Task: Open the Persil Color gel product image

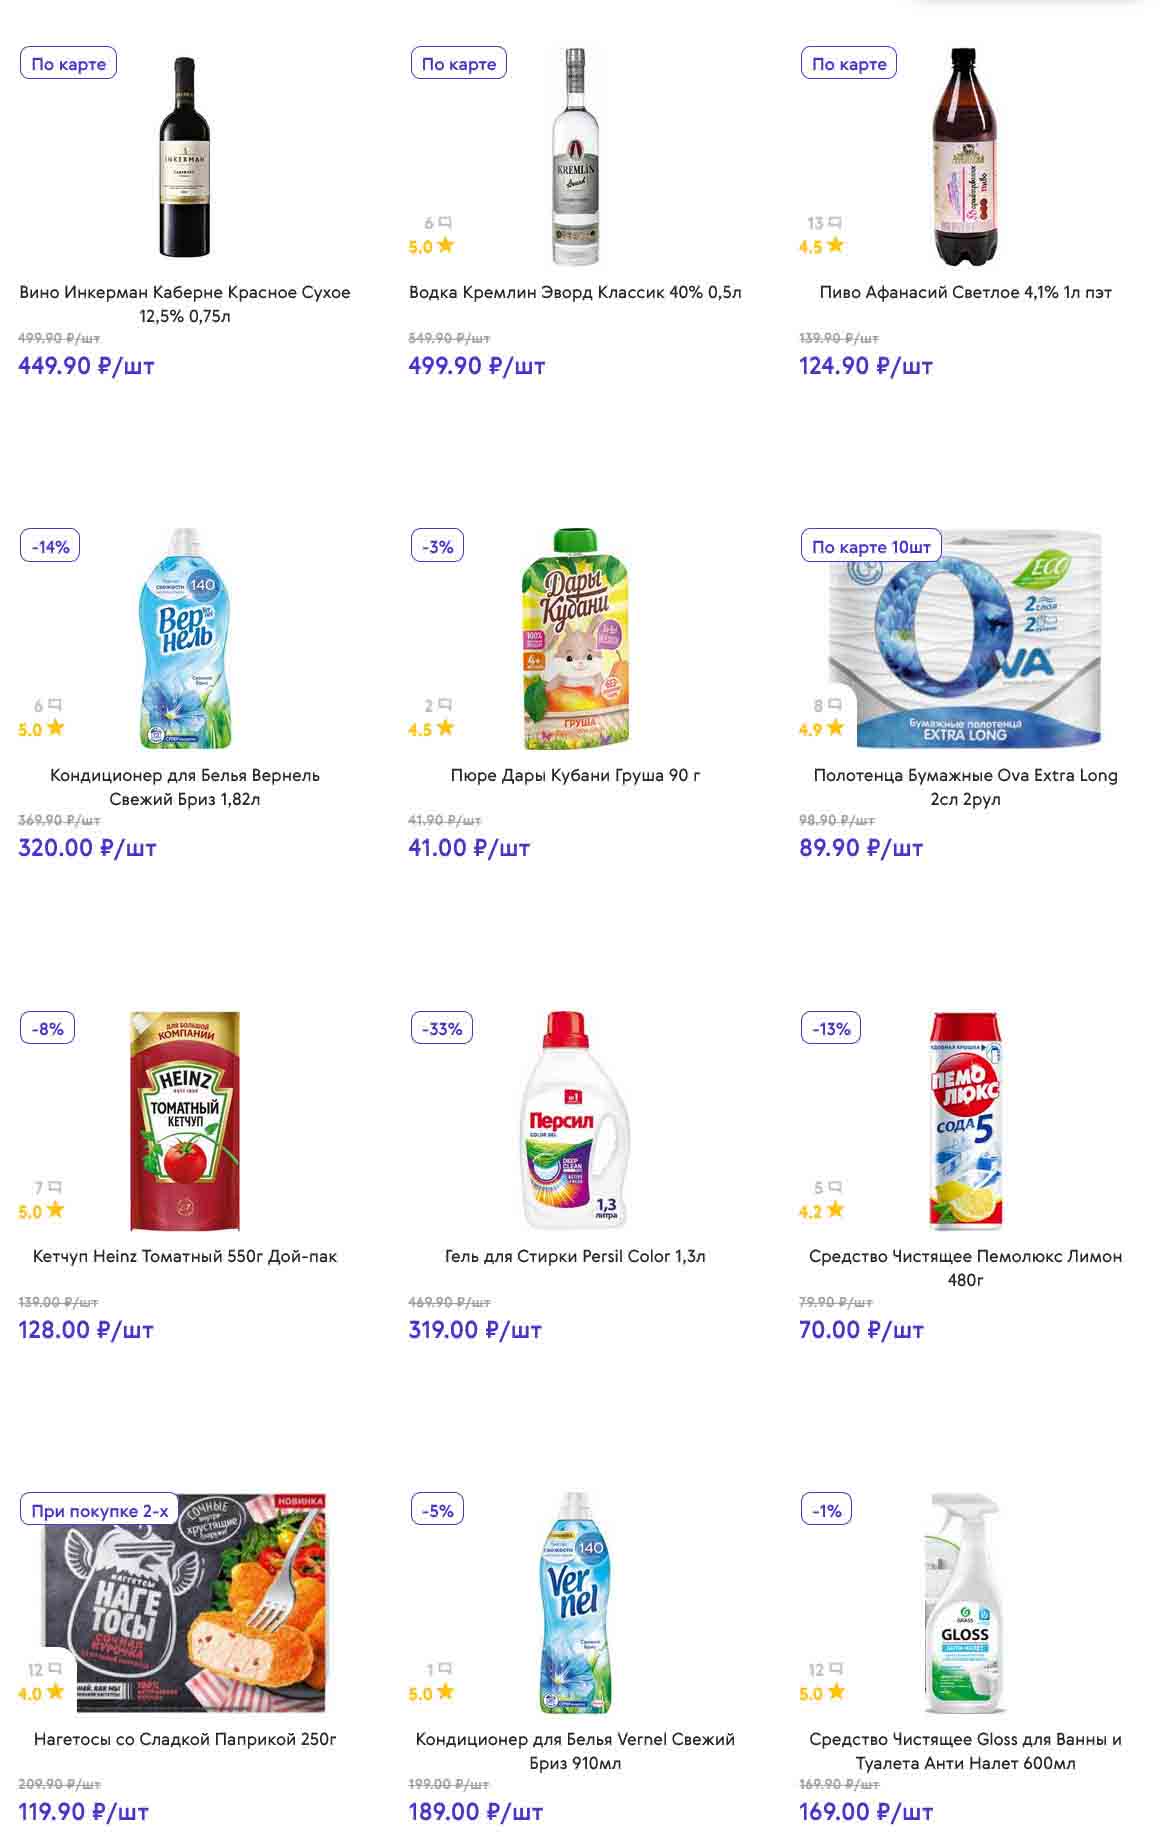Action: click(x=575, y=1120)
